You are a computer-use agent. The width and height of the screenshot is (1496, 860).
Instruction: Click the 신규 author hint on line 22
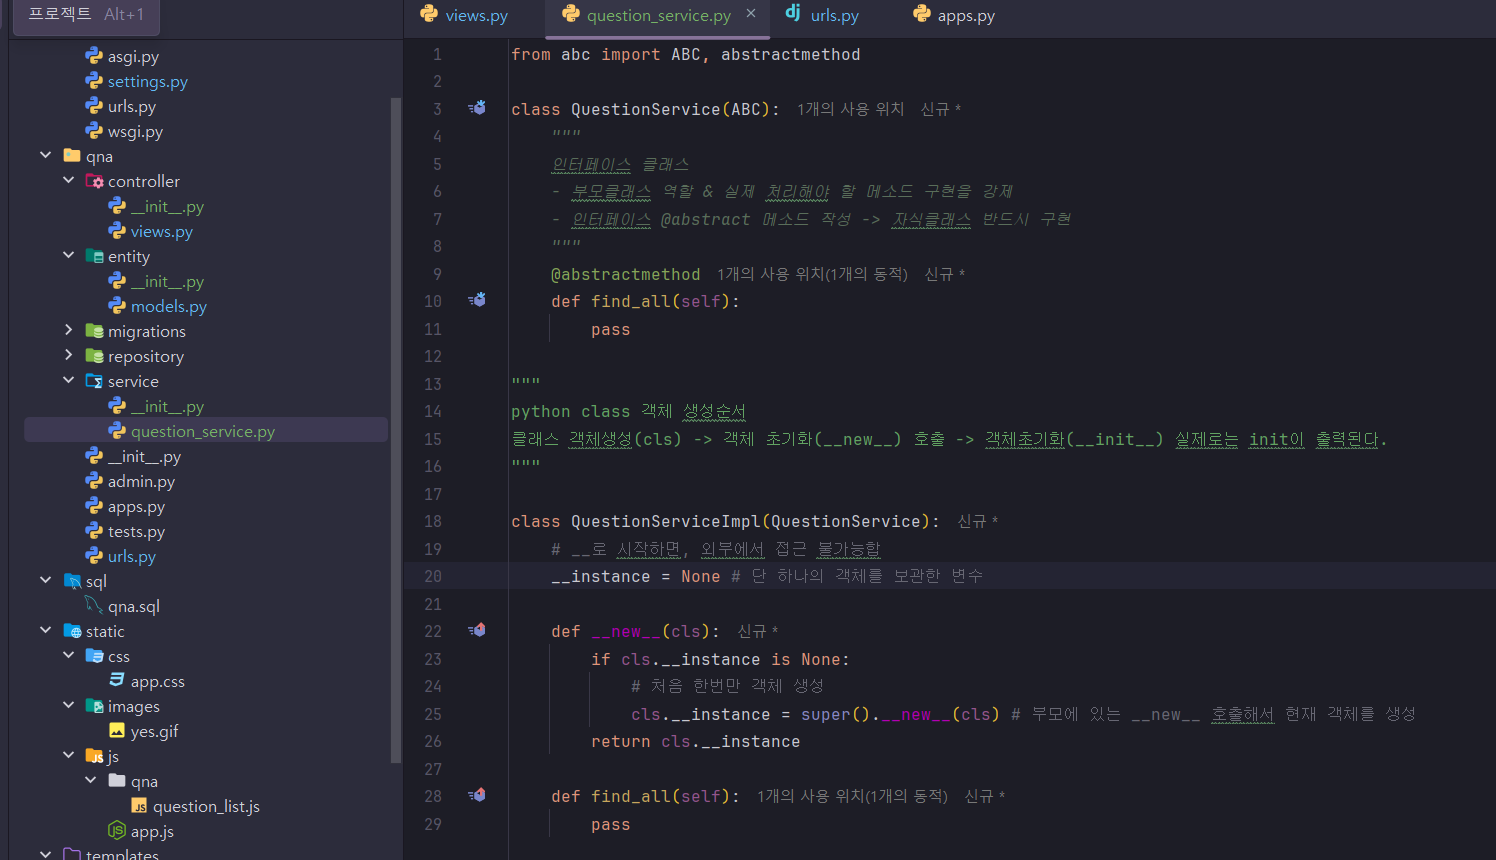[757, 631]
